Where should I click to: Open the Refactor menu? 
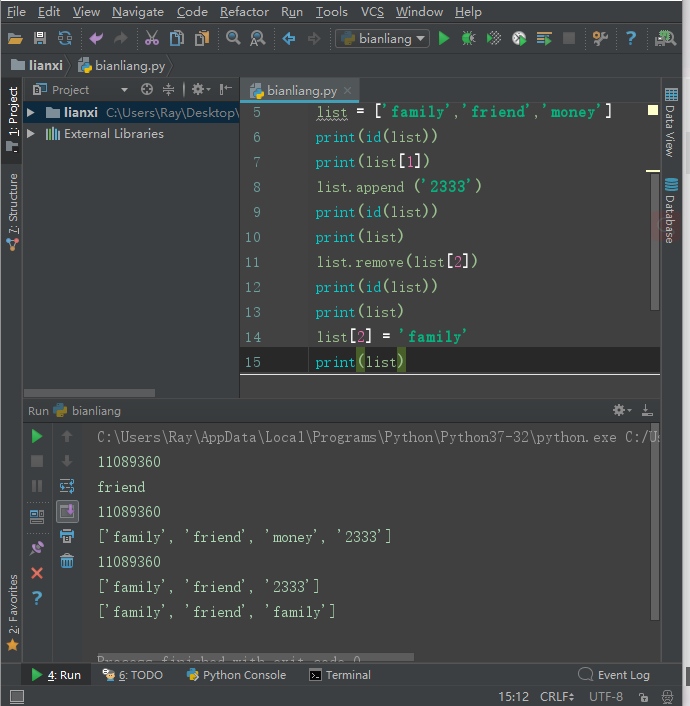point(244,12)
